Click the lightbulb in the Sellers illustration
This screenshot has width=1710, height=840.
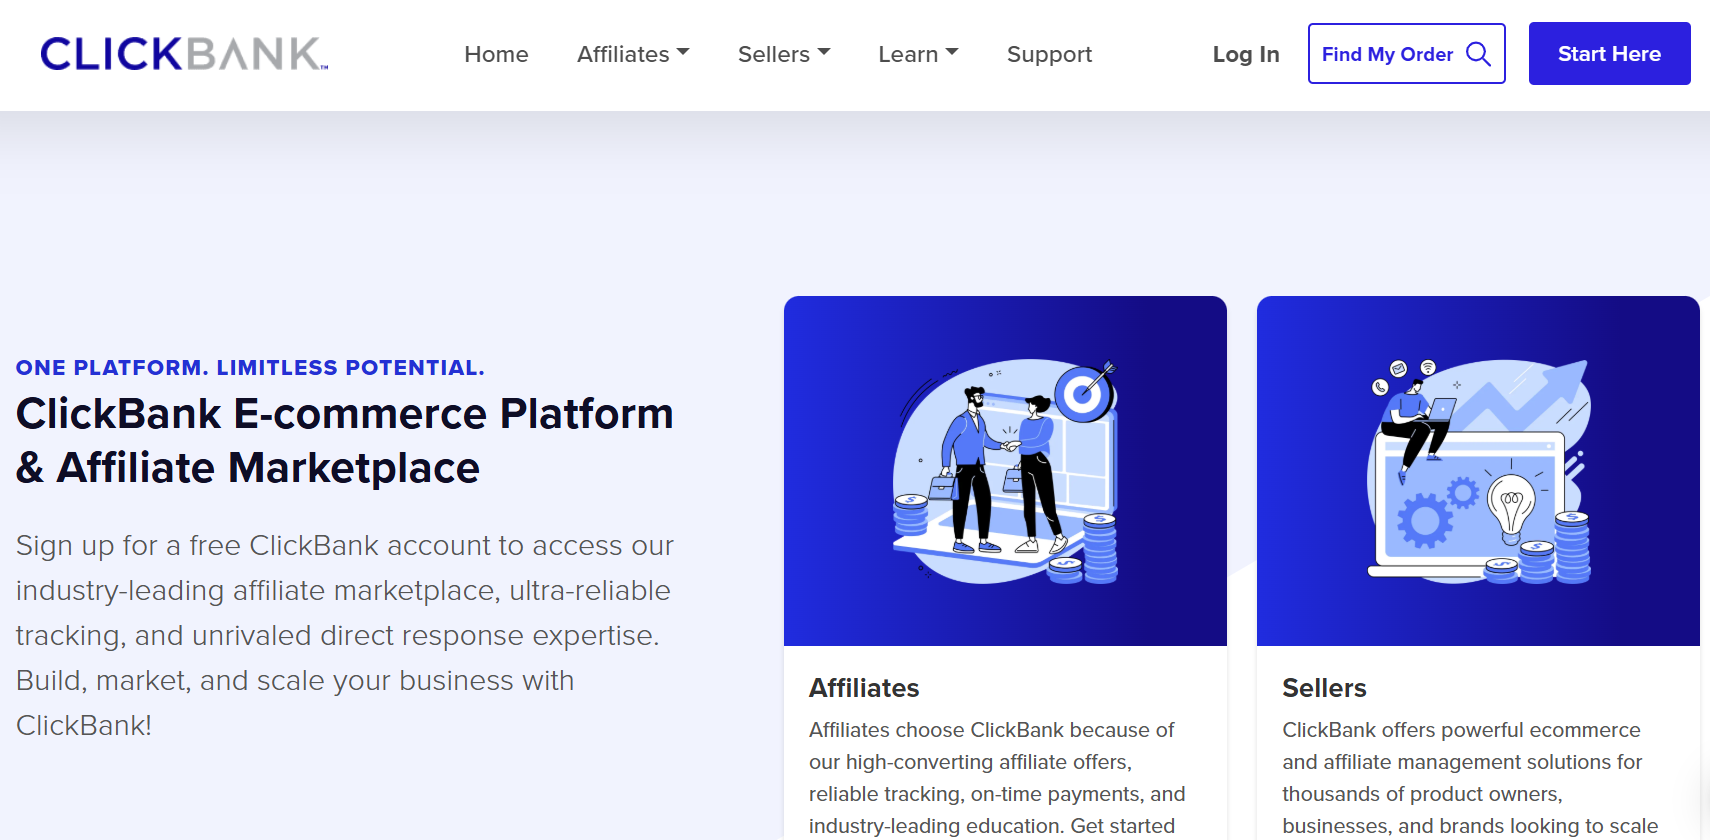point(1511,507)
